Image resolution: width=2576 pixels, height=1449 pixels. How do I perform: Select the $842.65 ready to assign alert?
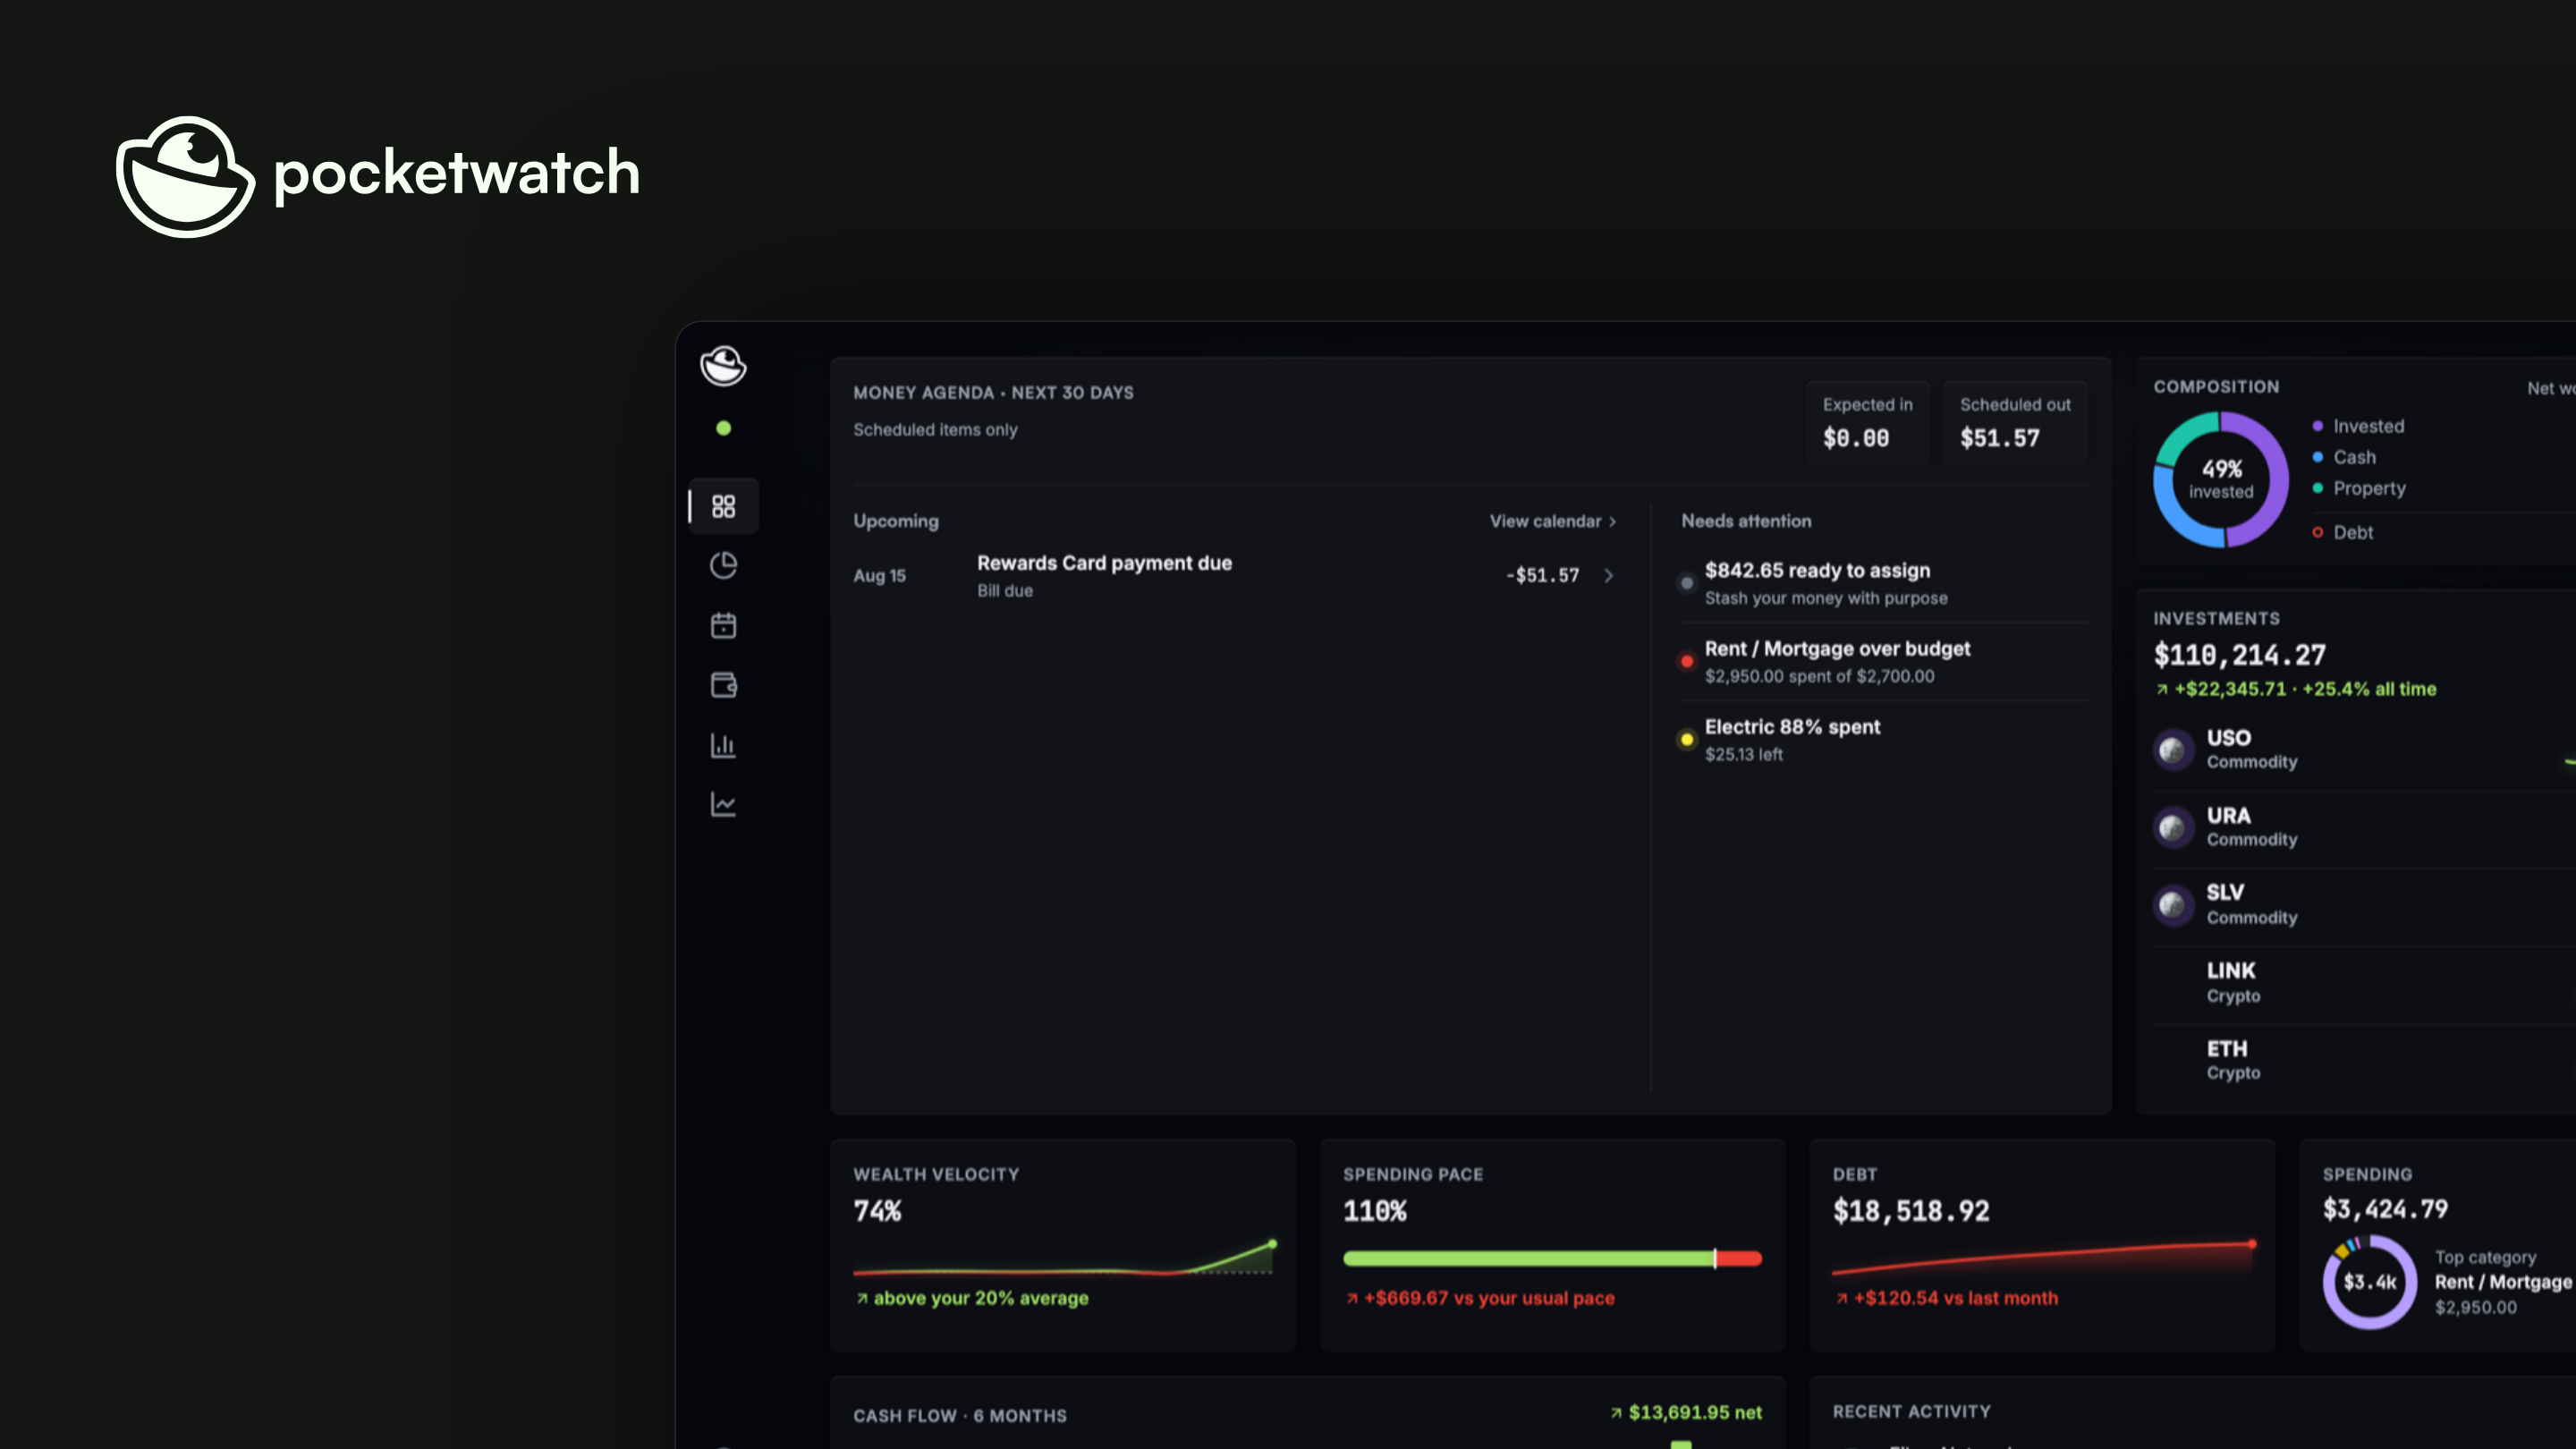[1884, 583]
